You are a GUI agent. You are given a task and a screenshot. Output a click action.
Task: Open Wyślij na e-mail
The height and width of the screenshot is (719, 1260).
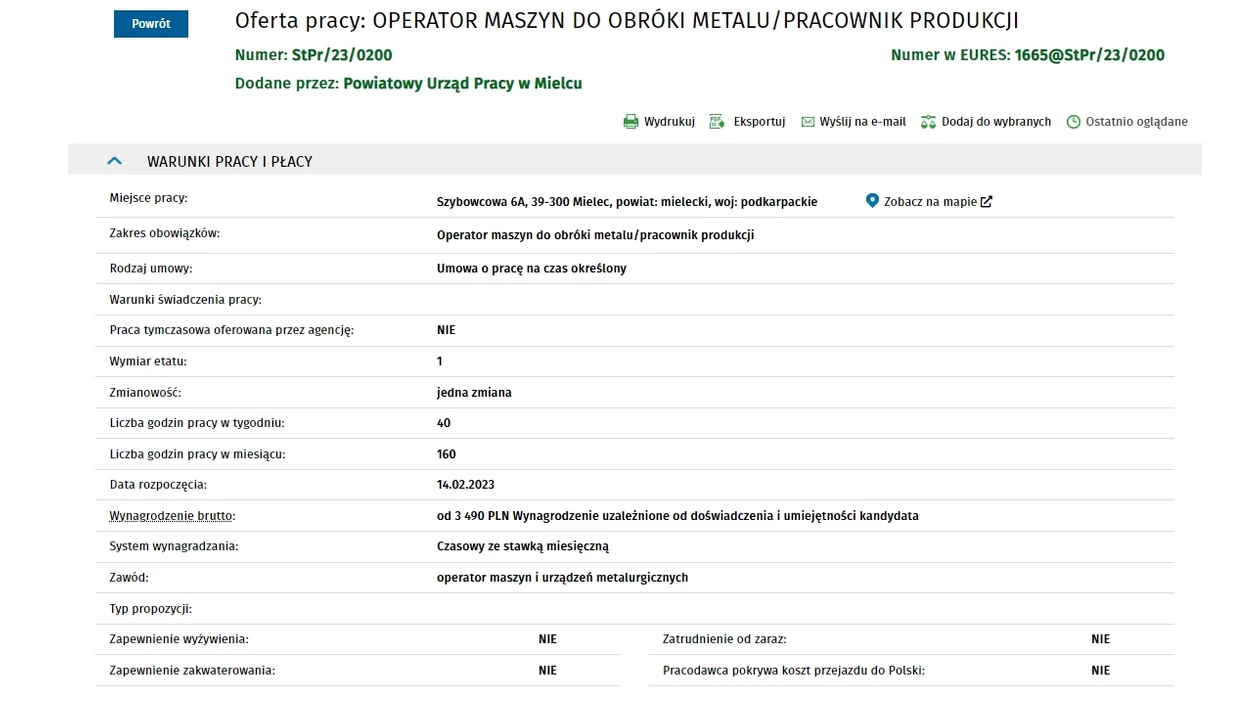[x=862, y=122]
